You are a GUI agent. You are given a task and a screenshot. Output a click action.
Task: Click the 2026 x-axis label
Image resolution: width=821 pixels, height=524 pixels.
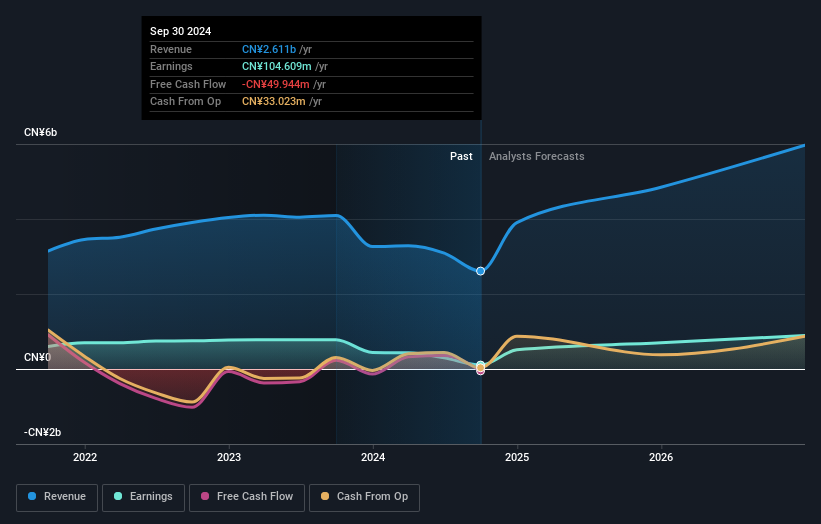(x=661, y=457)
